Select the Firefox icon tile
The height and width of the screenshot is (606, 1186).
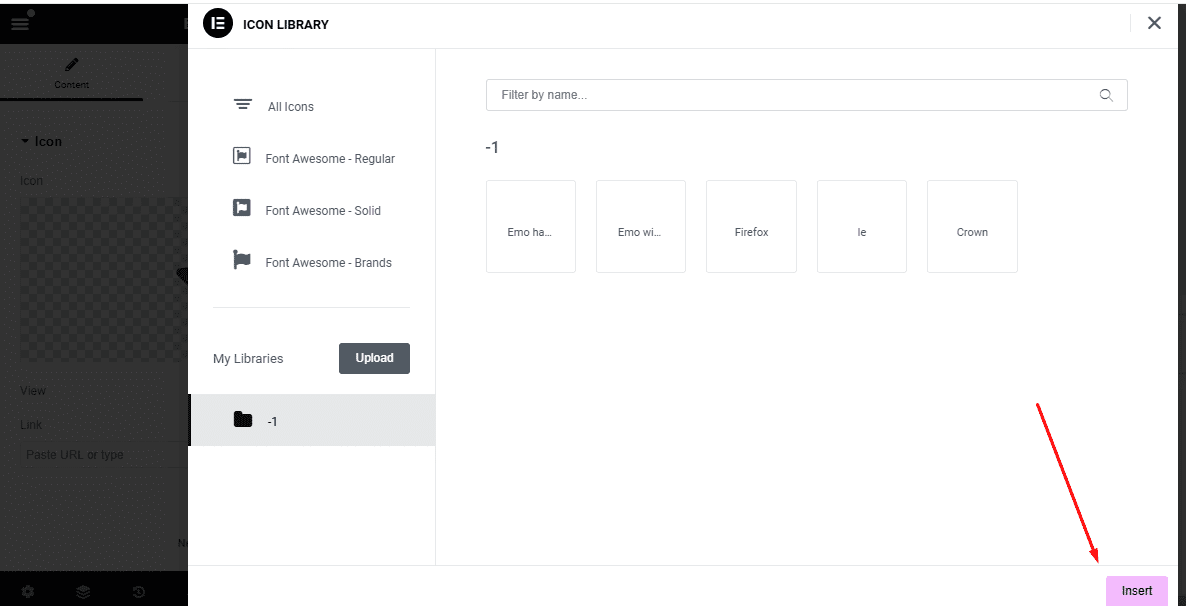tap(751, 227)
